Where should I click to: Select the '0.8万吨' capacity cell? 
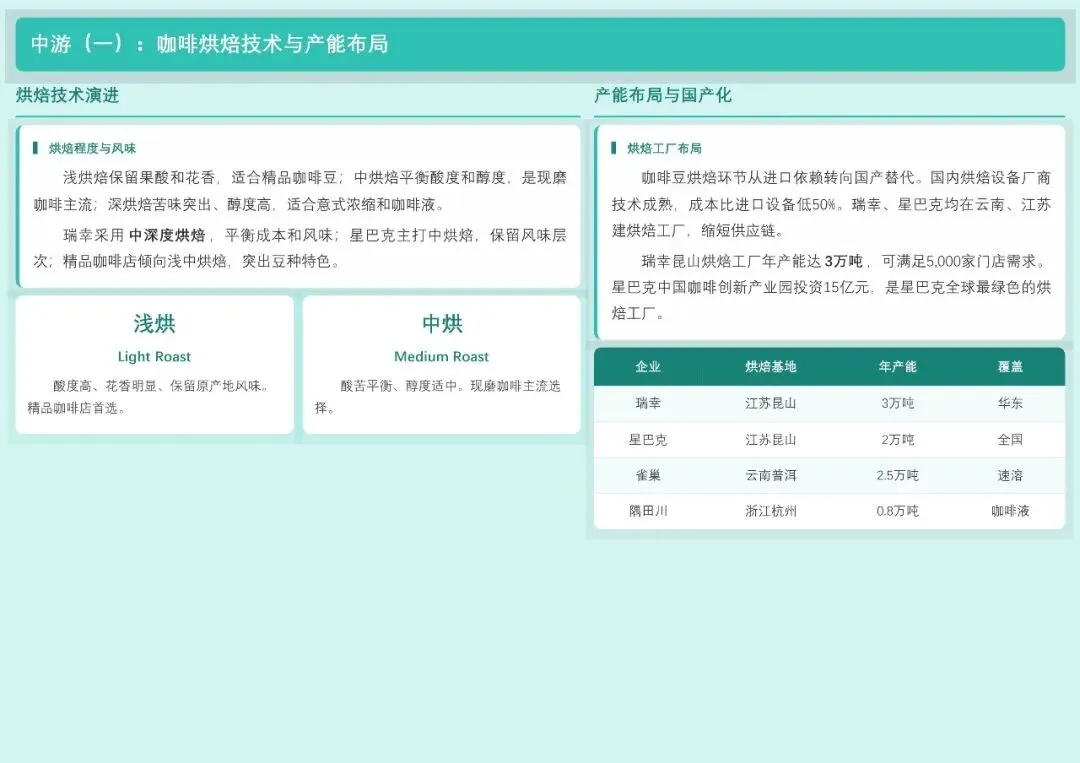[897, 511]
